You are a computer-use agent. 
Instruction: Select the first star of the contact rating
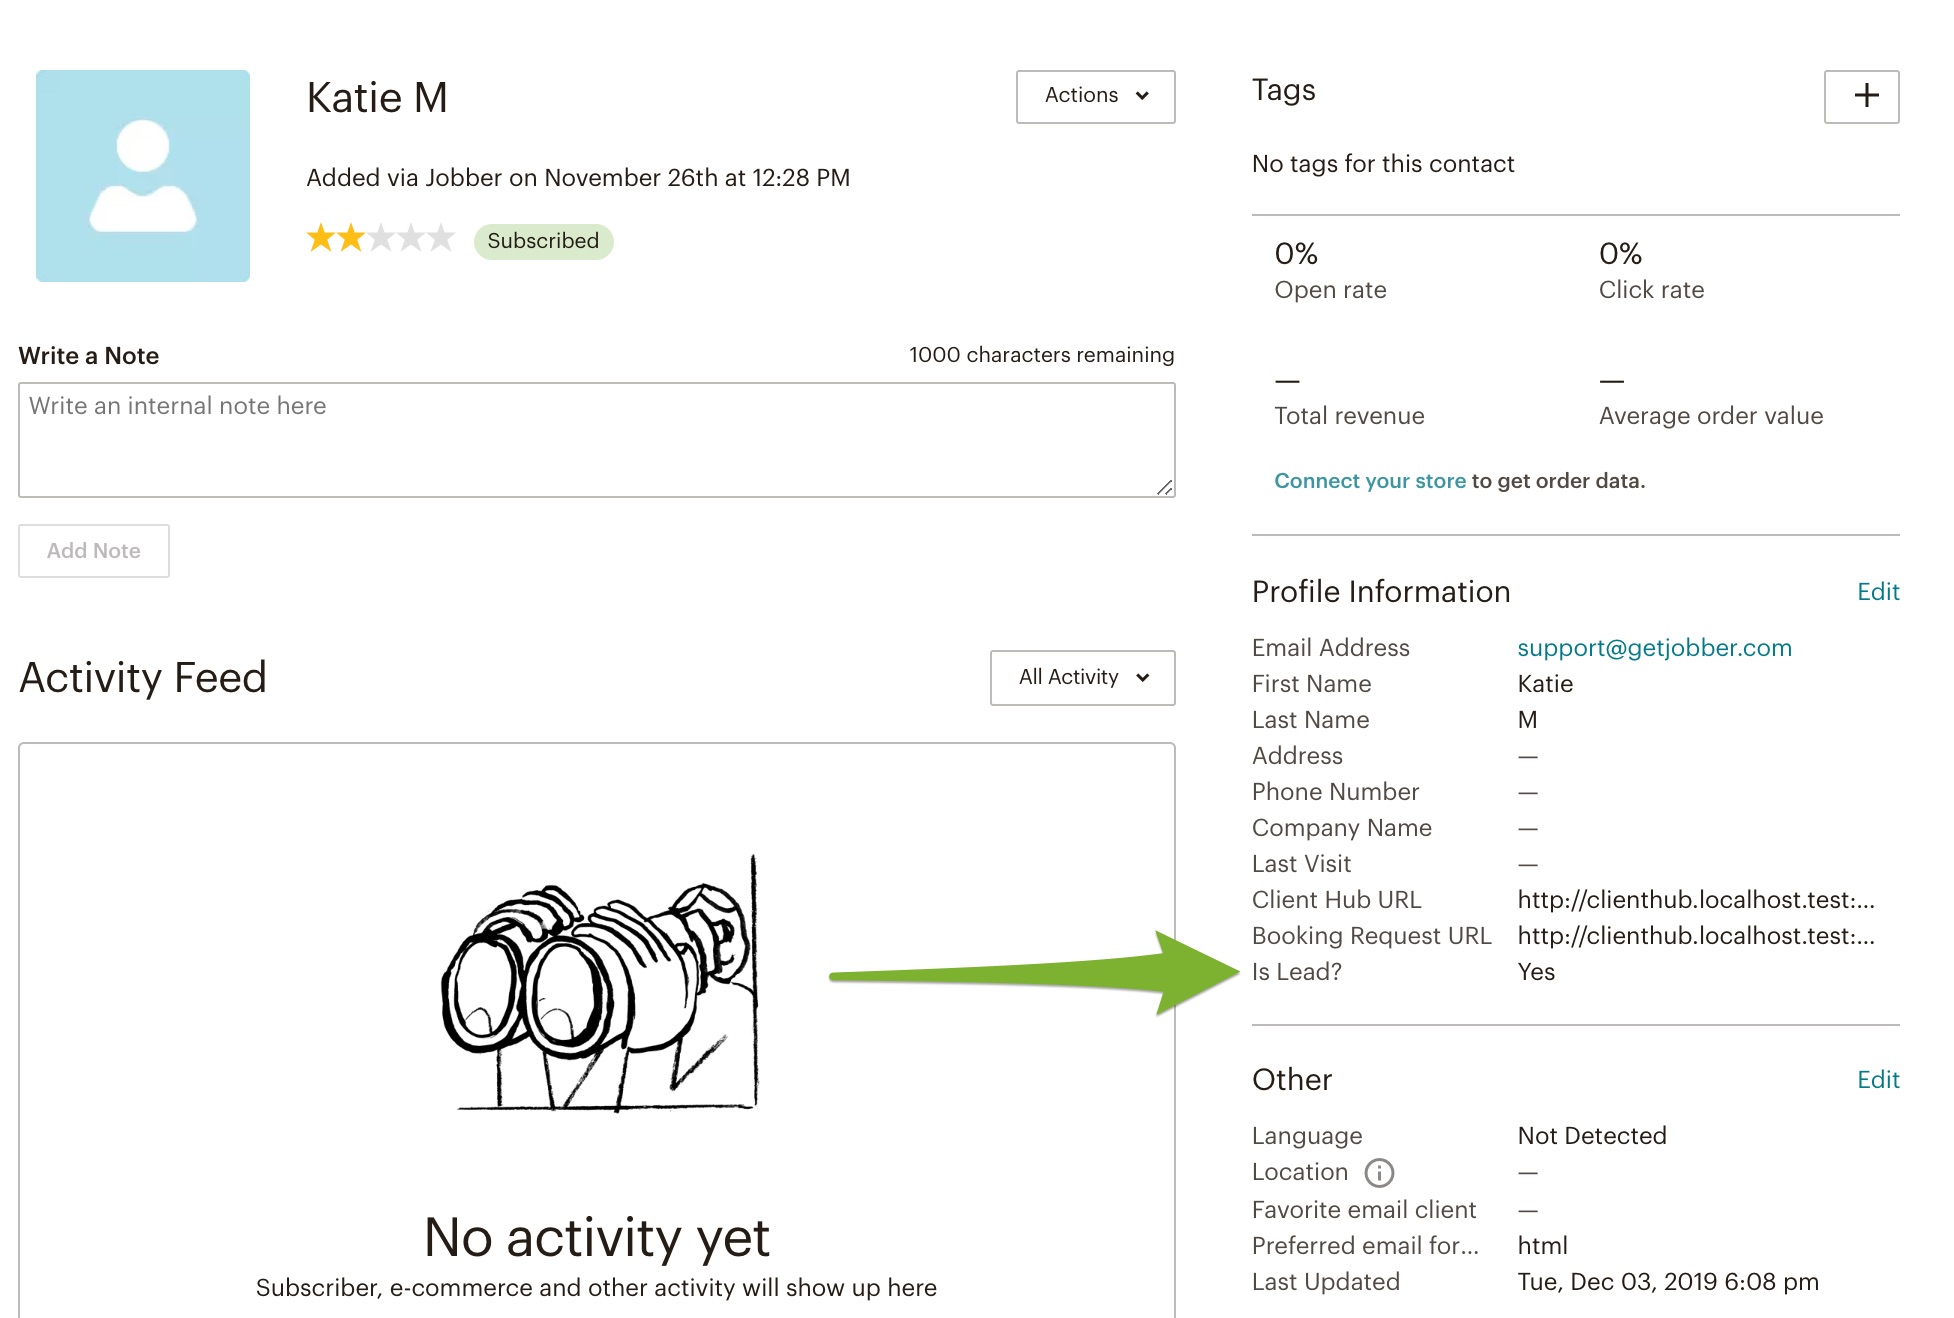click(319, 238)
